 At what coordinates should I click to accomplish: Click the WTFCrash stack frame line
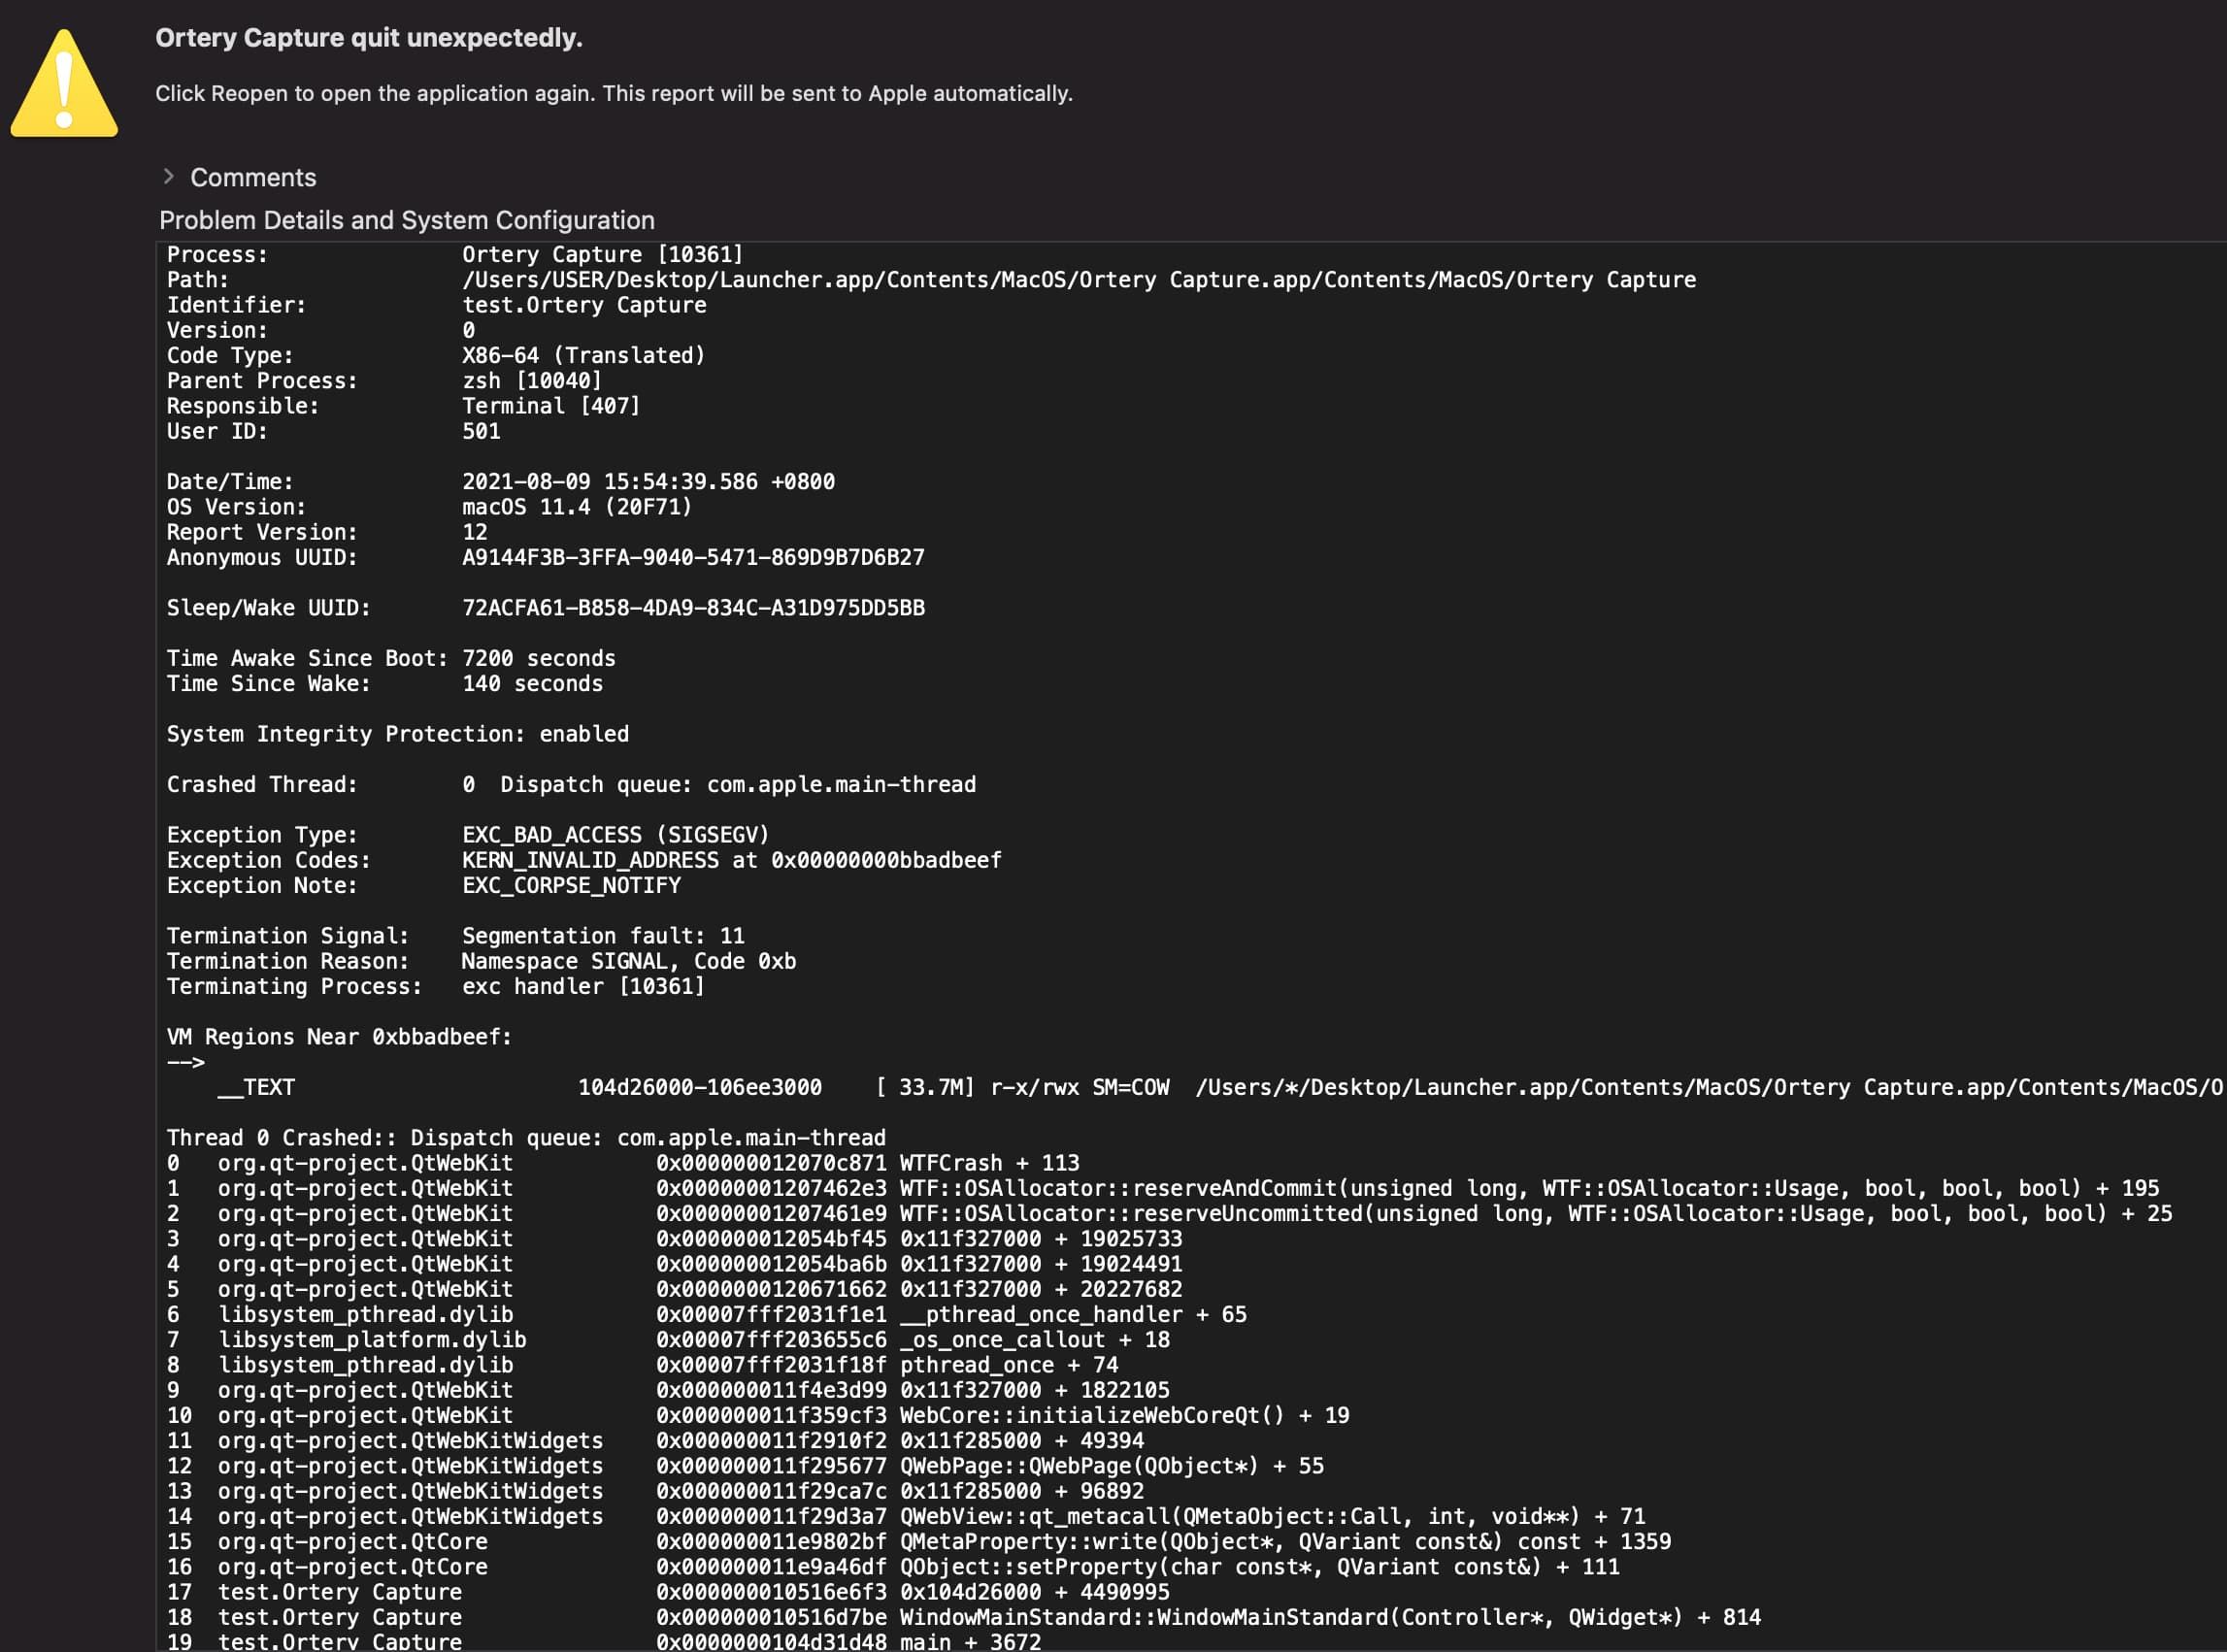pos(623,1163)
